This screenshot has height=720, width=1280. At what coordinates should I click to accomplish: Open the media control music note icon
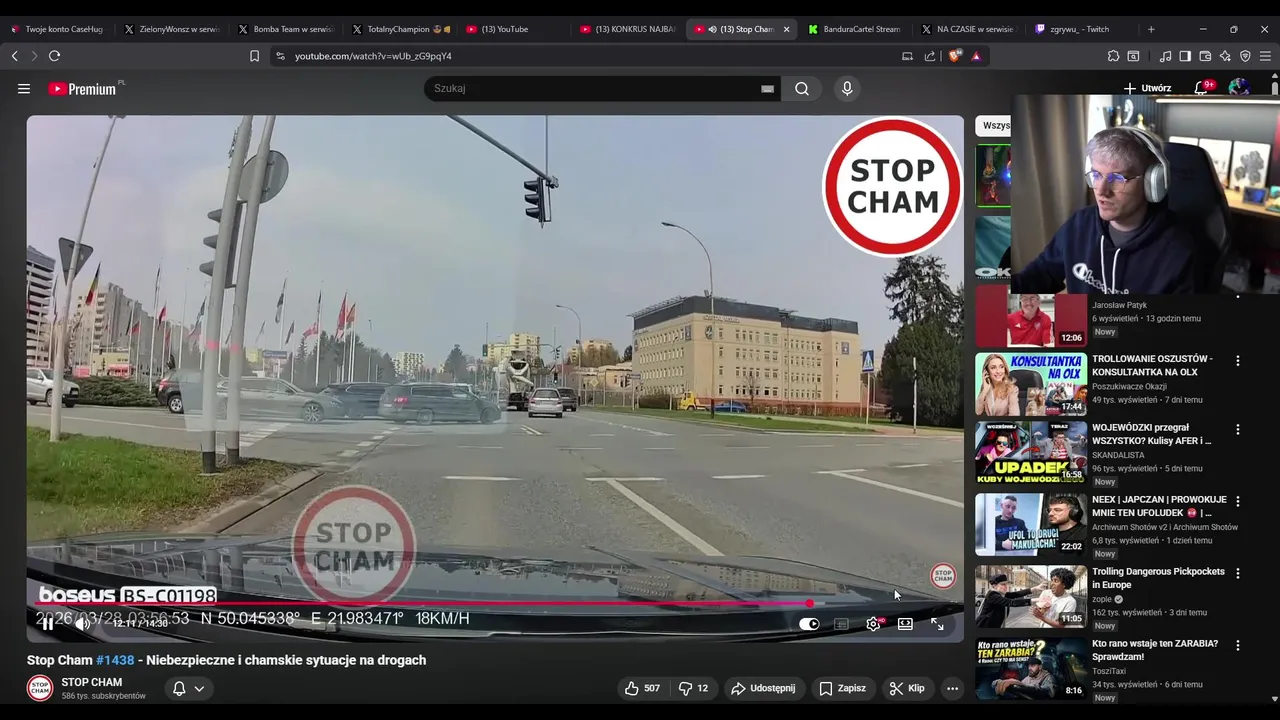tap(1165, 56)
